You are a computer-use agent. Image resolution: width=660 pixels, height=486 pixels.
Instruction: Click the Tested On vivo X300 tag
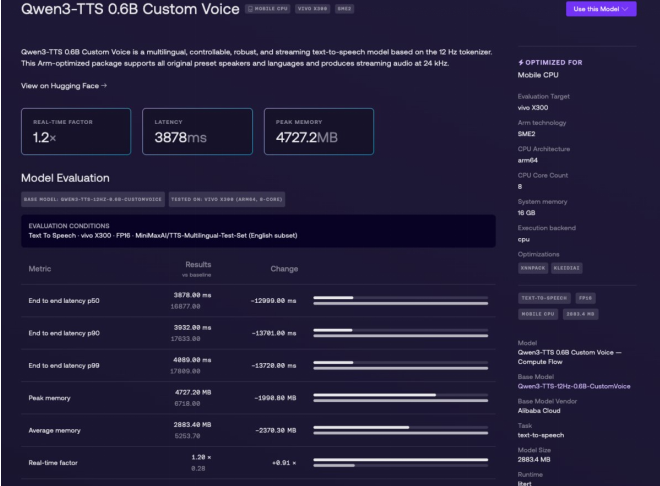227,199
